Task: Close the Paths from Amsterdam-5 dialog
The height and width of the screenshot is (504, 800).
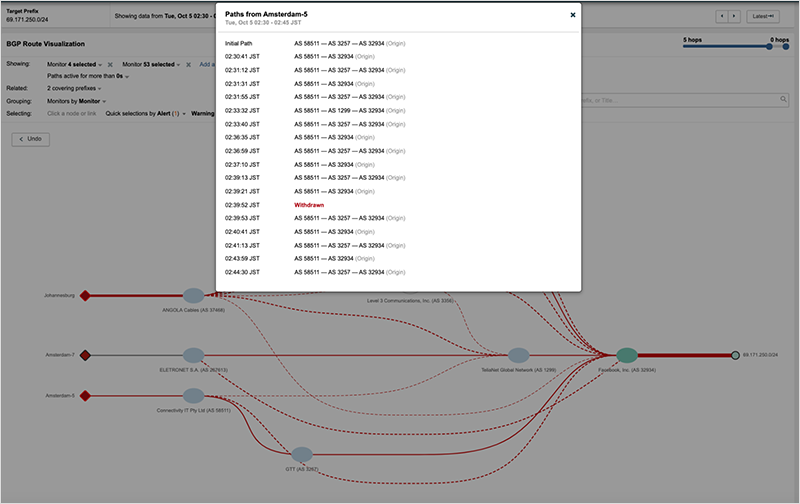Action: [x=573, y=15]
